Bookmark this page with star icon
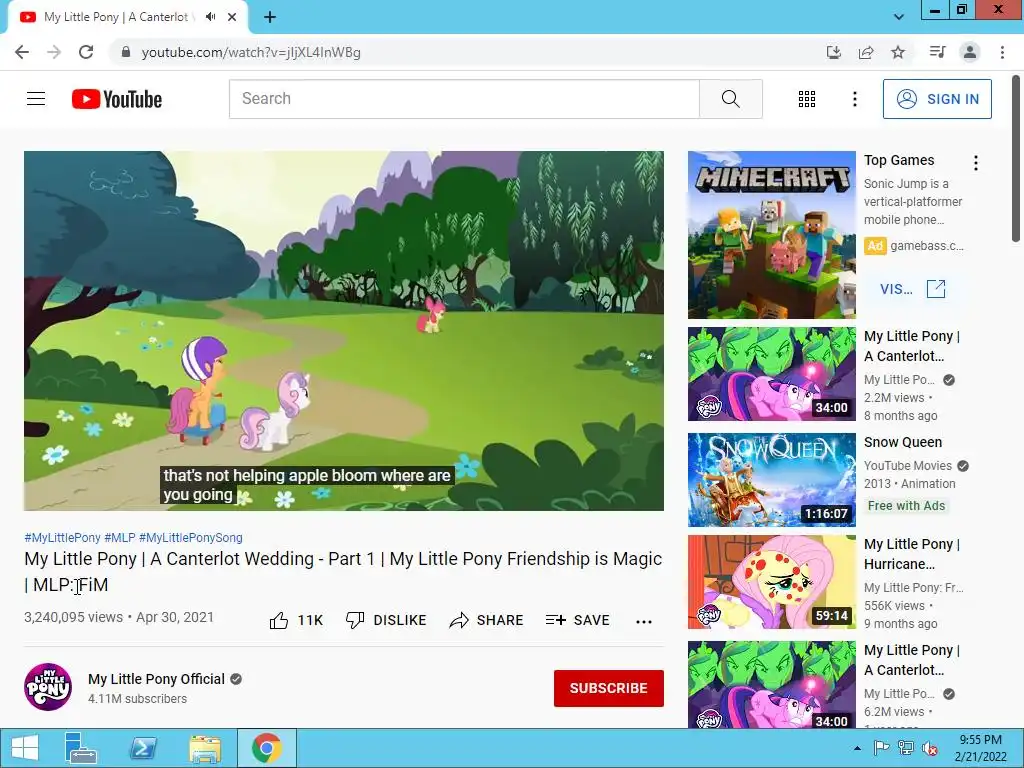Image resolution: width=1024 pixels, height=768 pixels. [x=898, y=52]
